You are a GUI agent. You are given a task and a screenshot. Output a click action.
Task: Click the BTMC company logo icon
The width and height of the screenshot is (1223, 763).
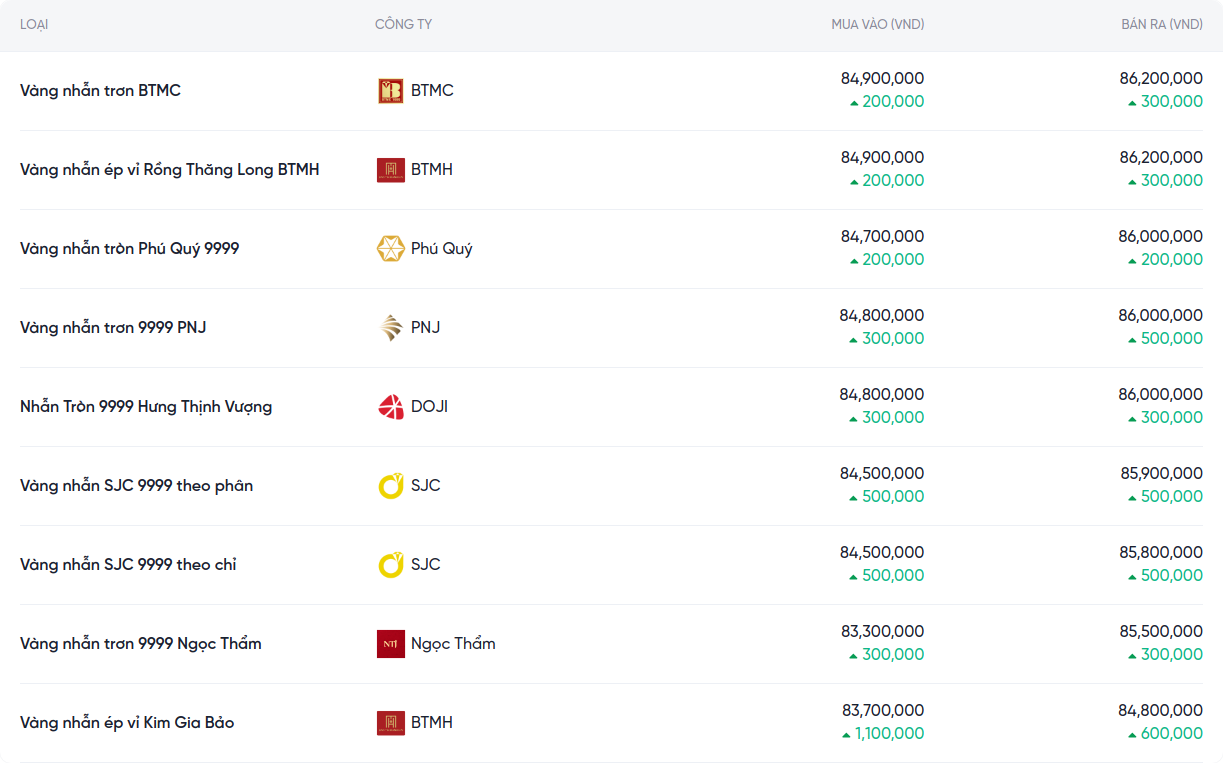tap(390, 91)
